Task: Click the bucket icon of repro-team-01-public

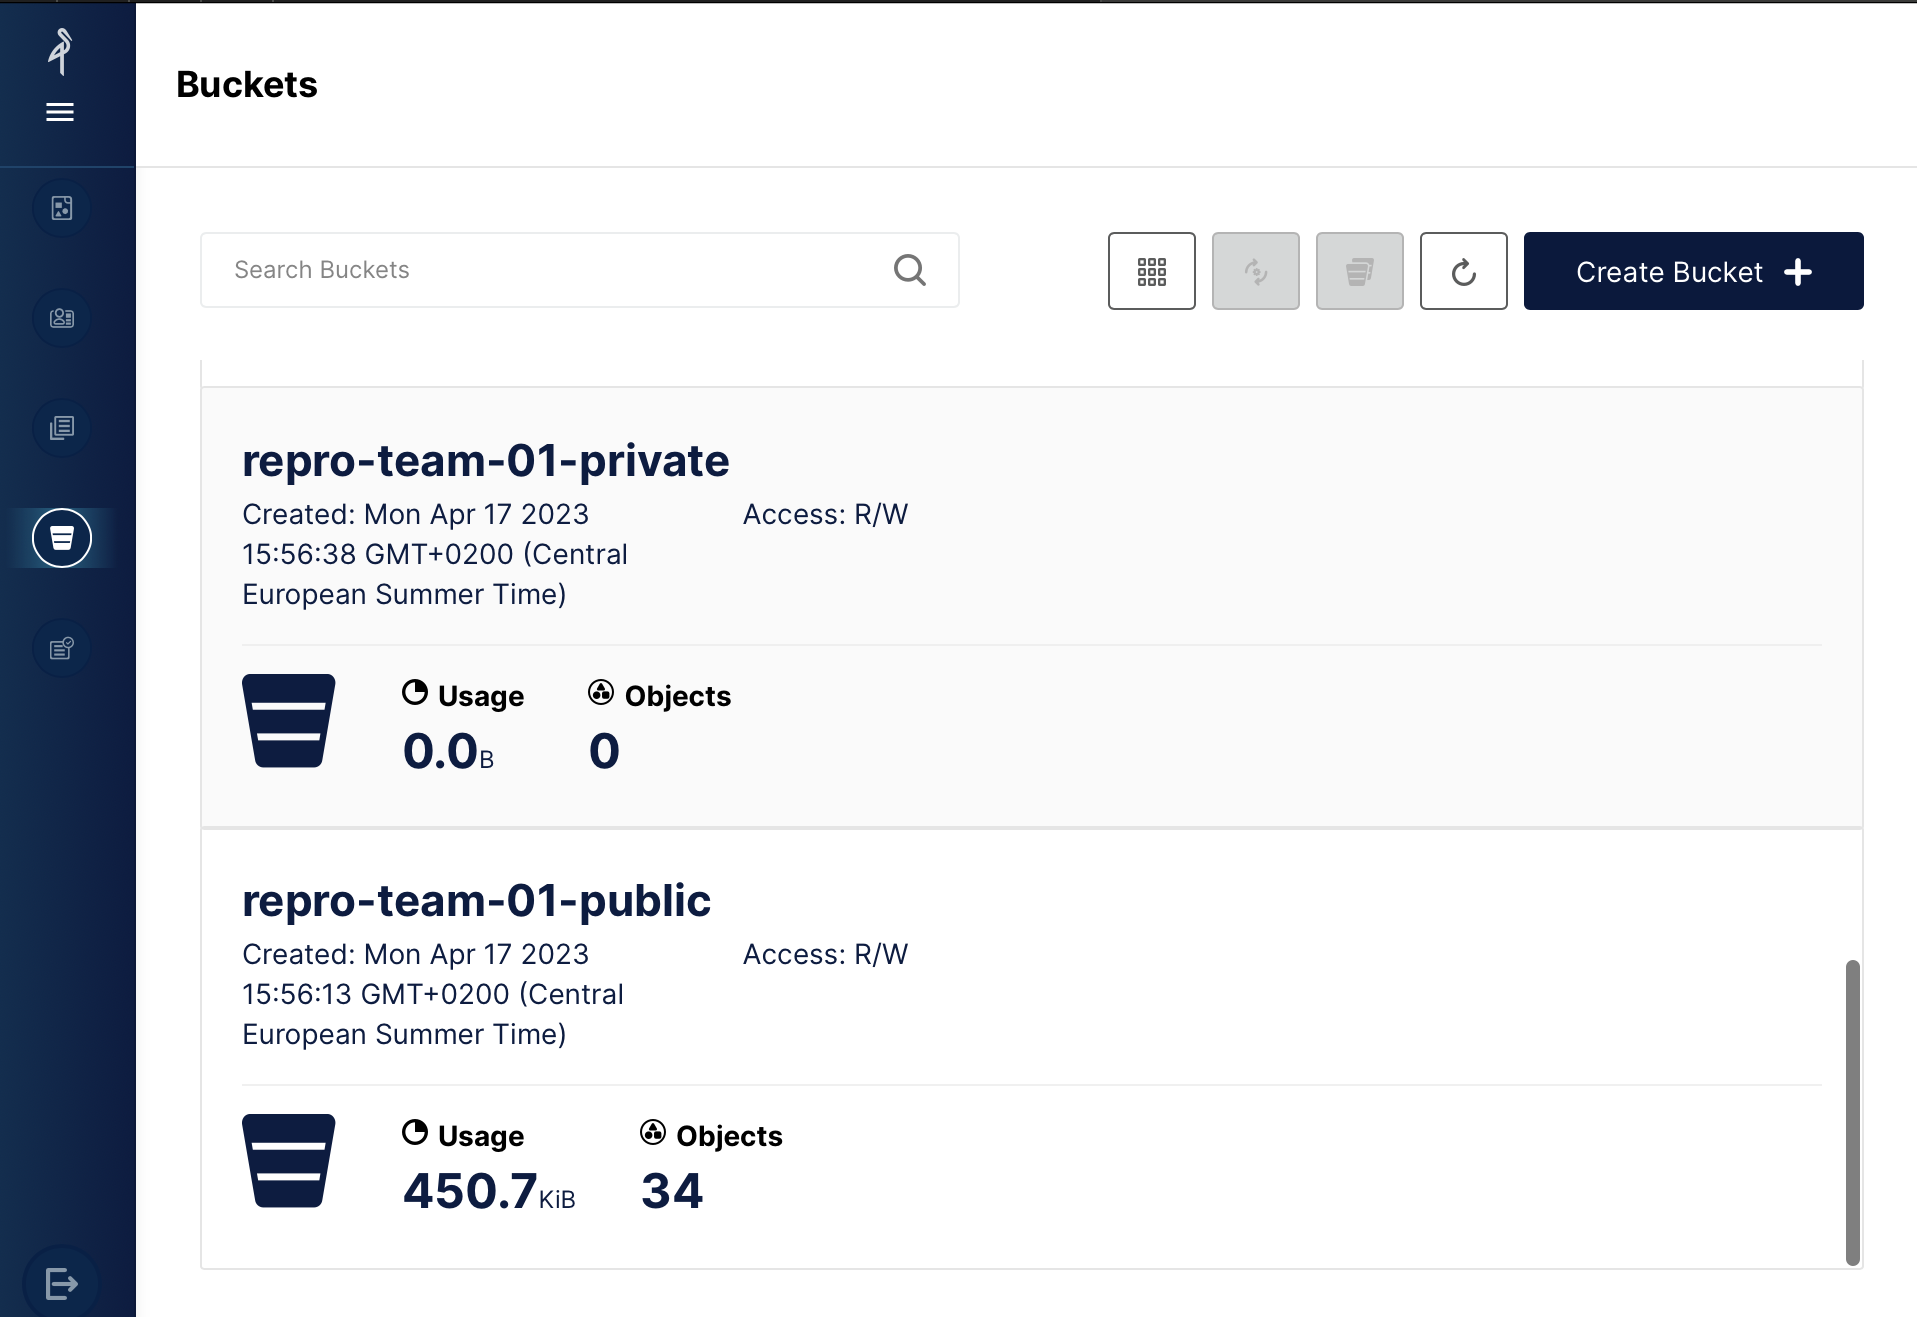Action: click(x=288, y=1161)
